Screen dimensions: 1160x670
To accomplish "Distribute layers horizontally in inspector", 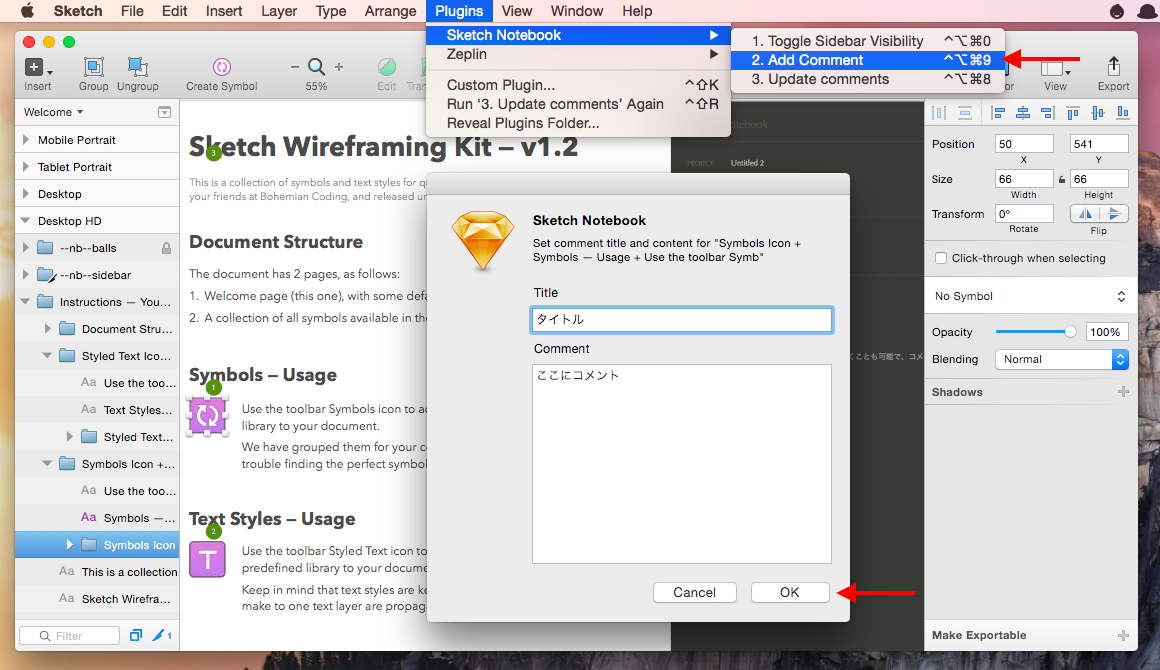I will tap(940, 112).
